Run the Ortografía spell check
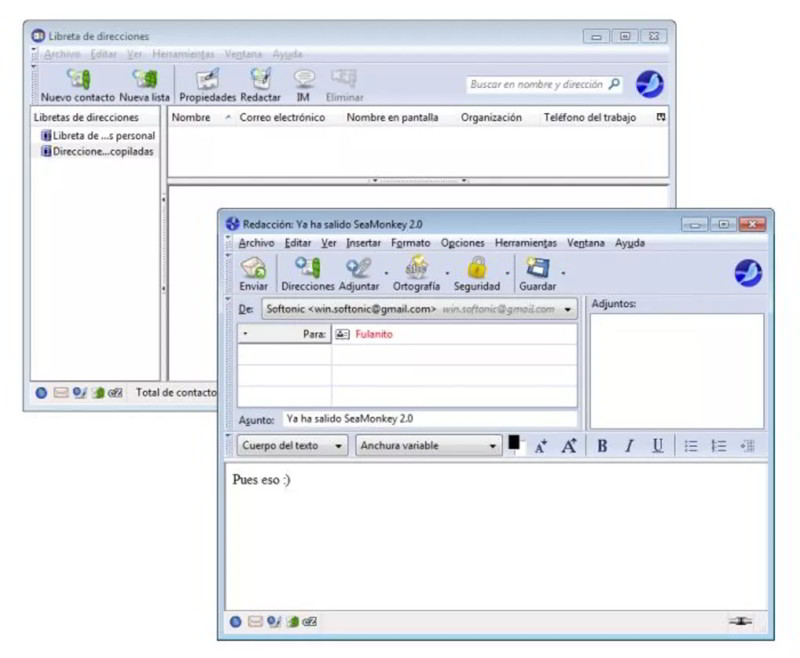 point(416,268)
